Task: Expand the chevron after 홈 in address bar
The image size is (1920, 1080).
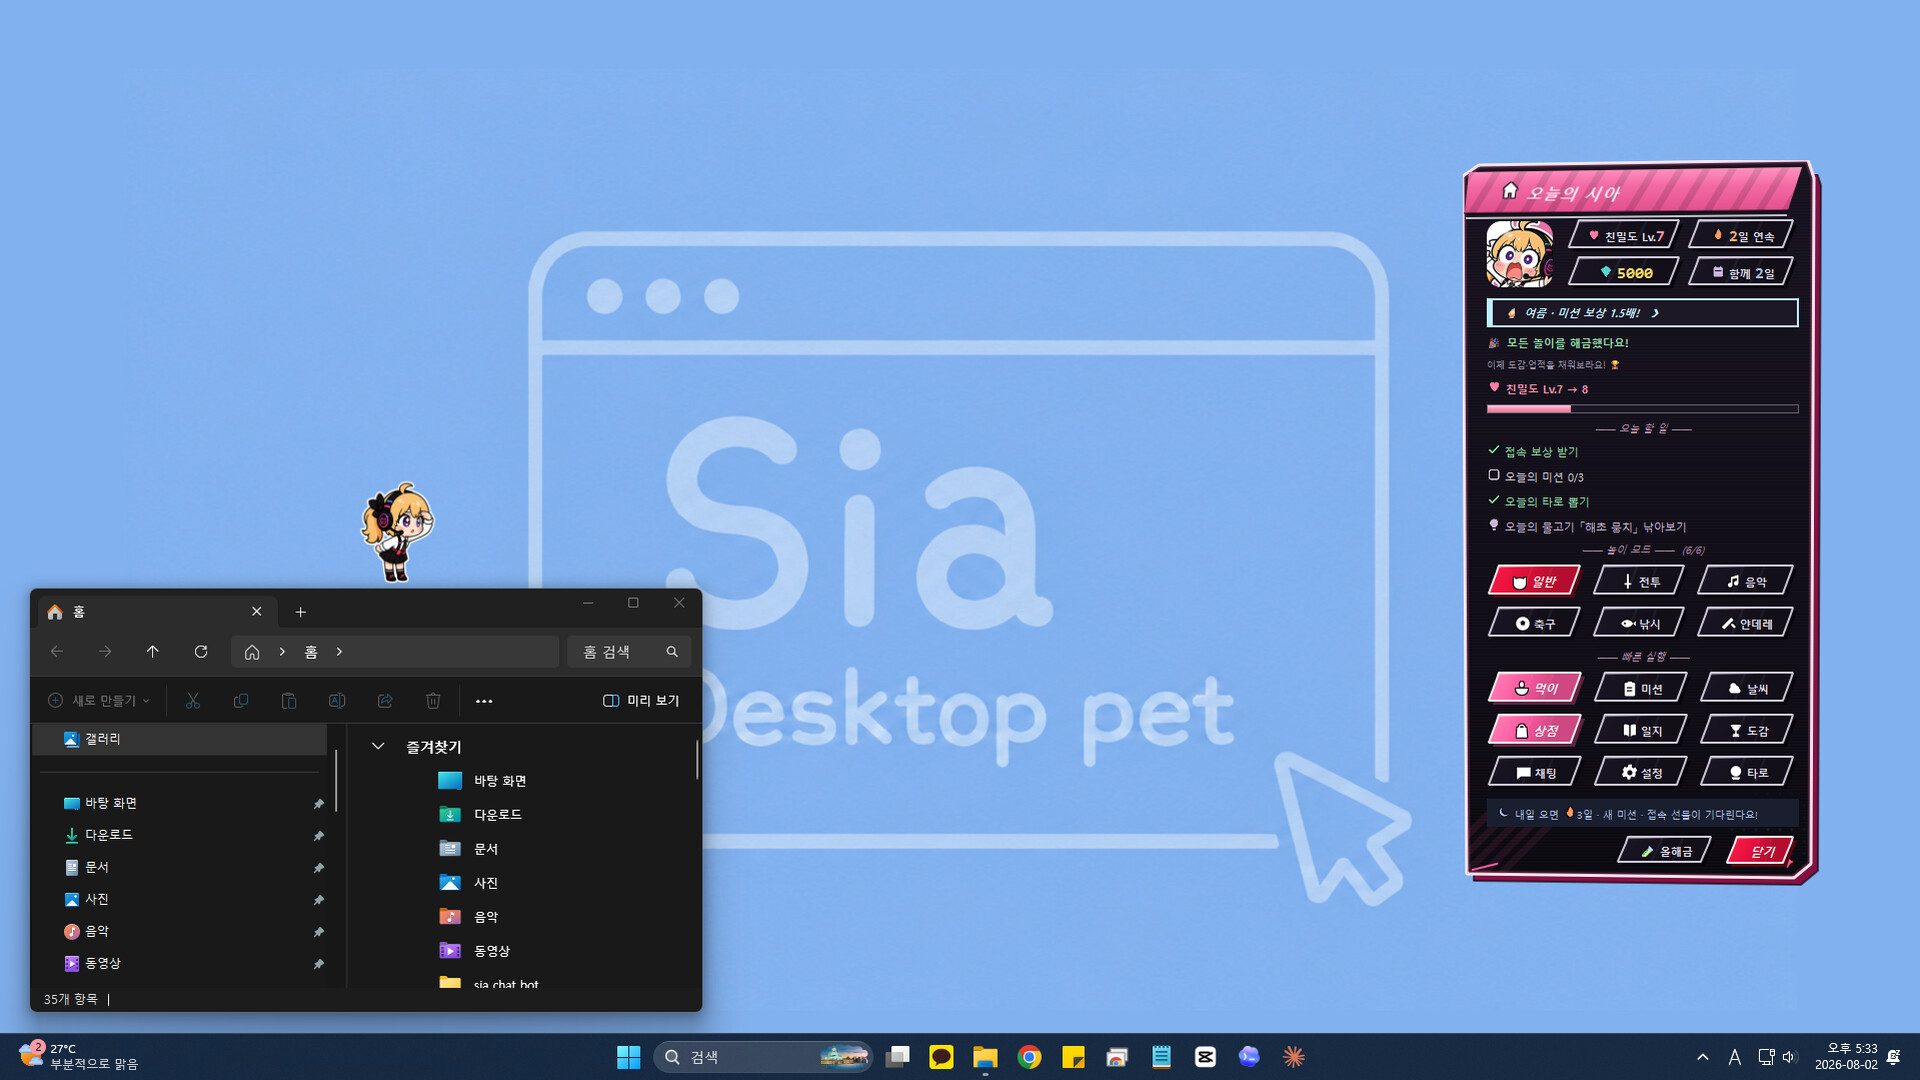Action: [x=339, y=652]
